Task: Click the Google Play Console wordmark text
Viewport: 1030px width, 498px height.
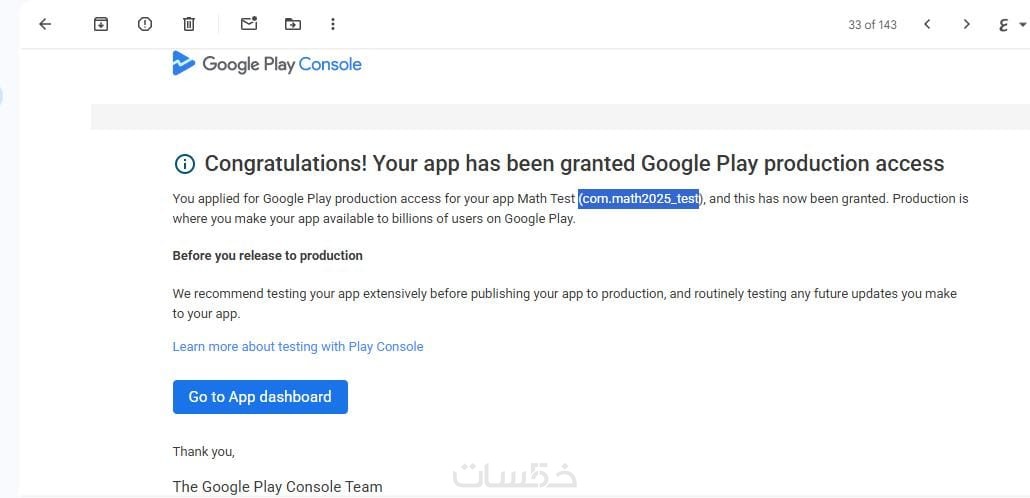Action: [282, 65]
